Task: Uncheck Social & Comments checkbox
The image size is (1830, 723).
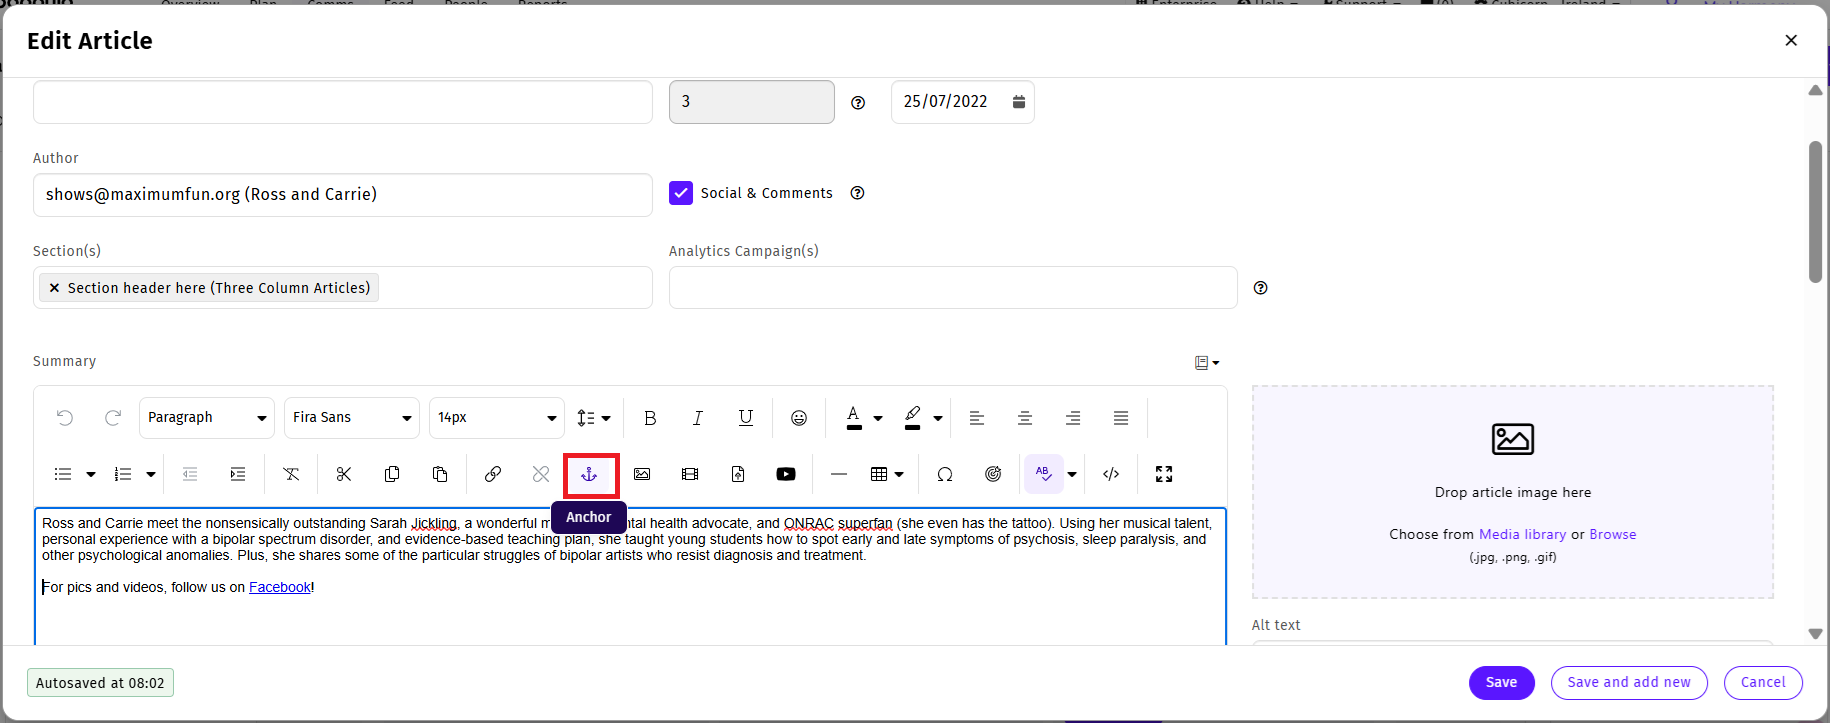Action: 681,193
